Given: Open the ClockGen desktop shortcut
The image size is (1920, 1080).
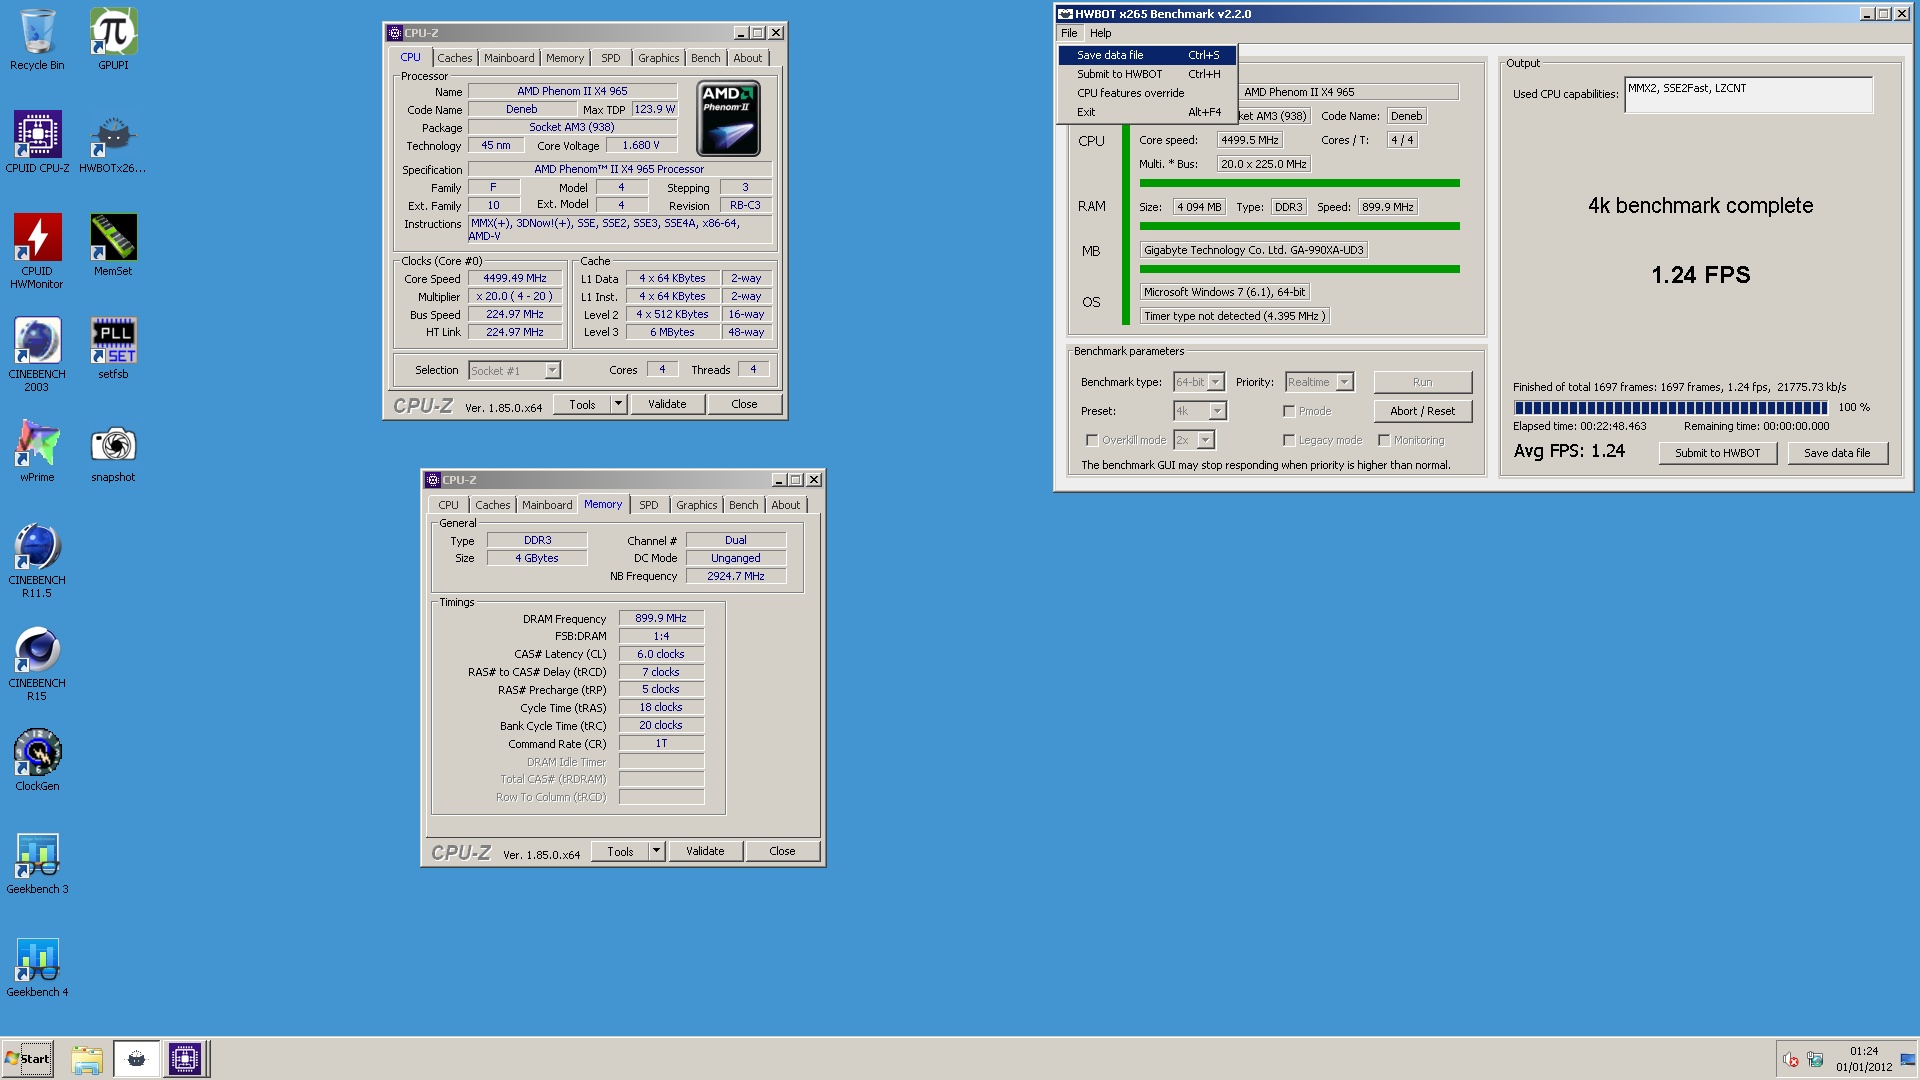Looking at the screenshot, I should [x=37, y=760].
